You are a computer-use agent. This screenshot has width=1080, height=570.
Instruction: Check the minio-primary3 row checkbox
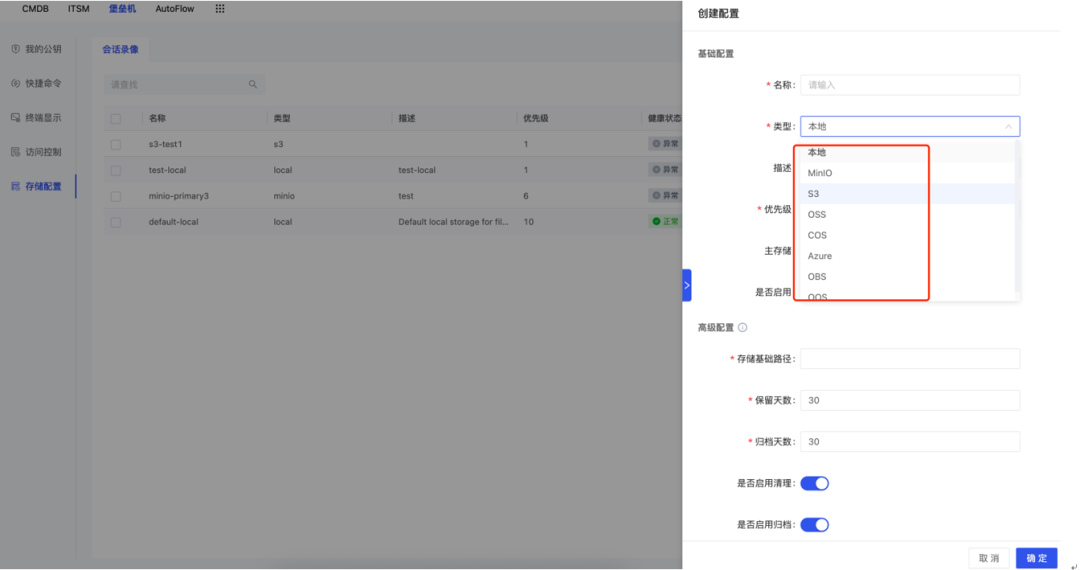tap(116, 196)
